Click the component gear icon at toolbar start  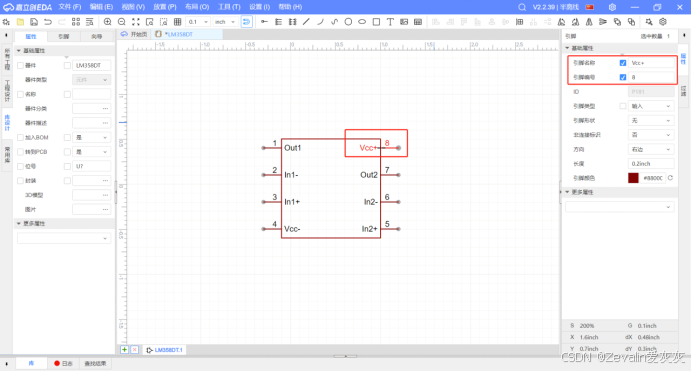pos(6,22)
